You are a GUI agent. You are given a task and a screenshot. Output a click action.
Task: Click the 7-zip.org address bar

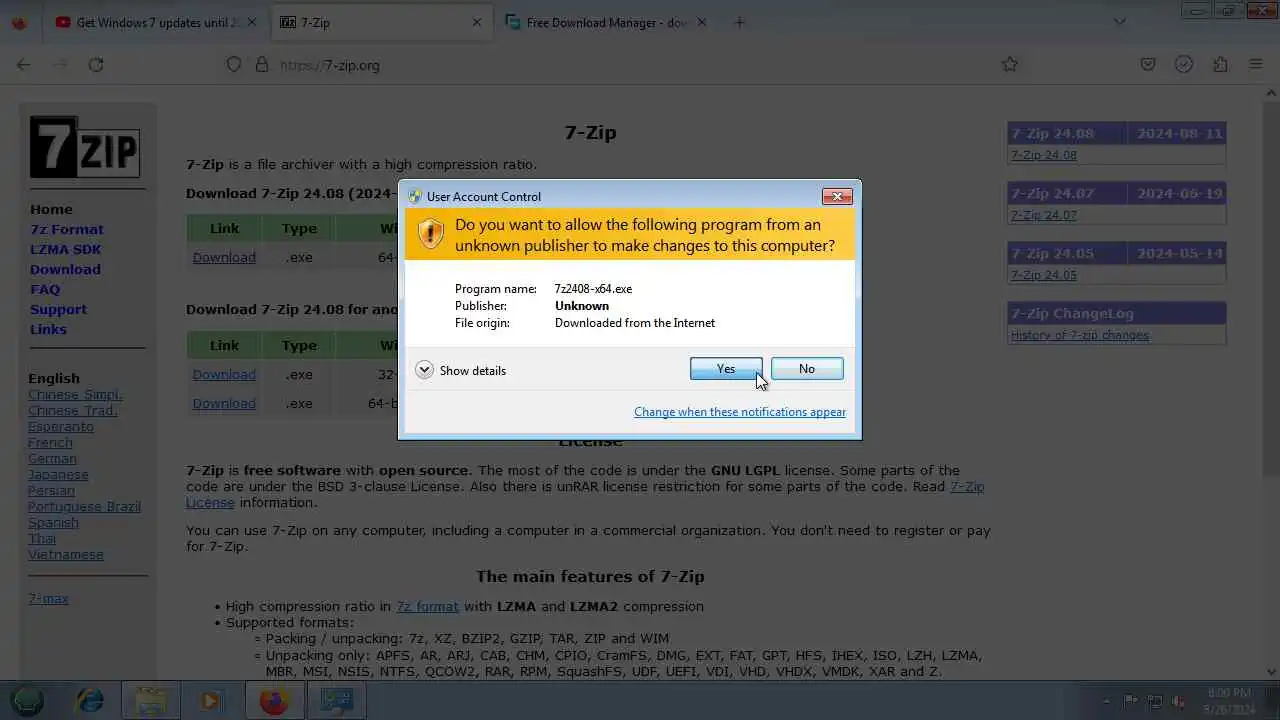[620, 64]
